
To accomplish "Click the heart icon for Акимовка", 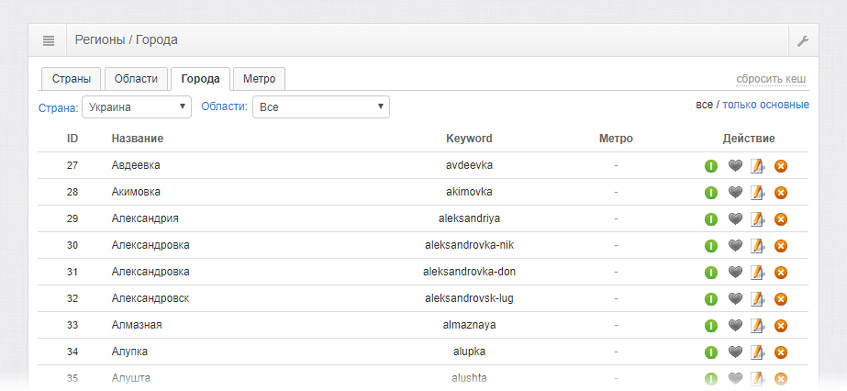I will (735, 192).
